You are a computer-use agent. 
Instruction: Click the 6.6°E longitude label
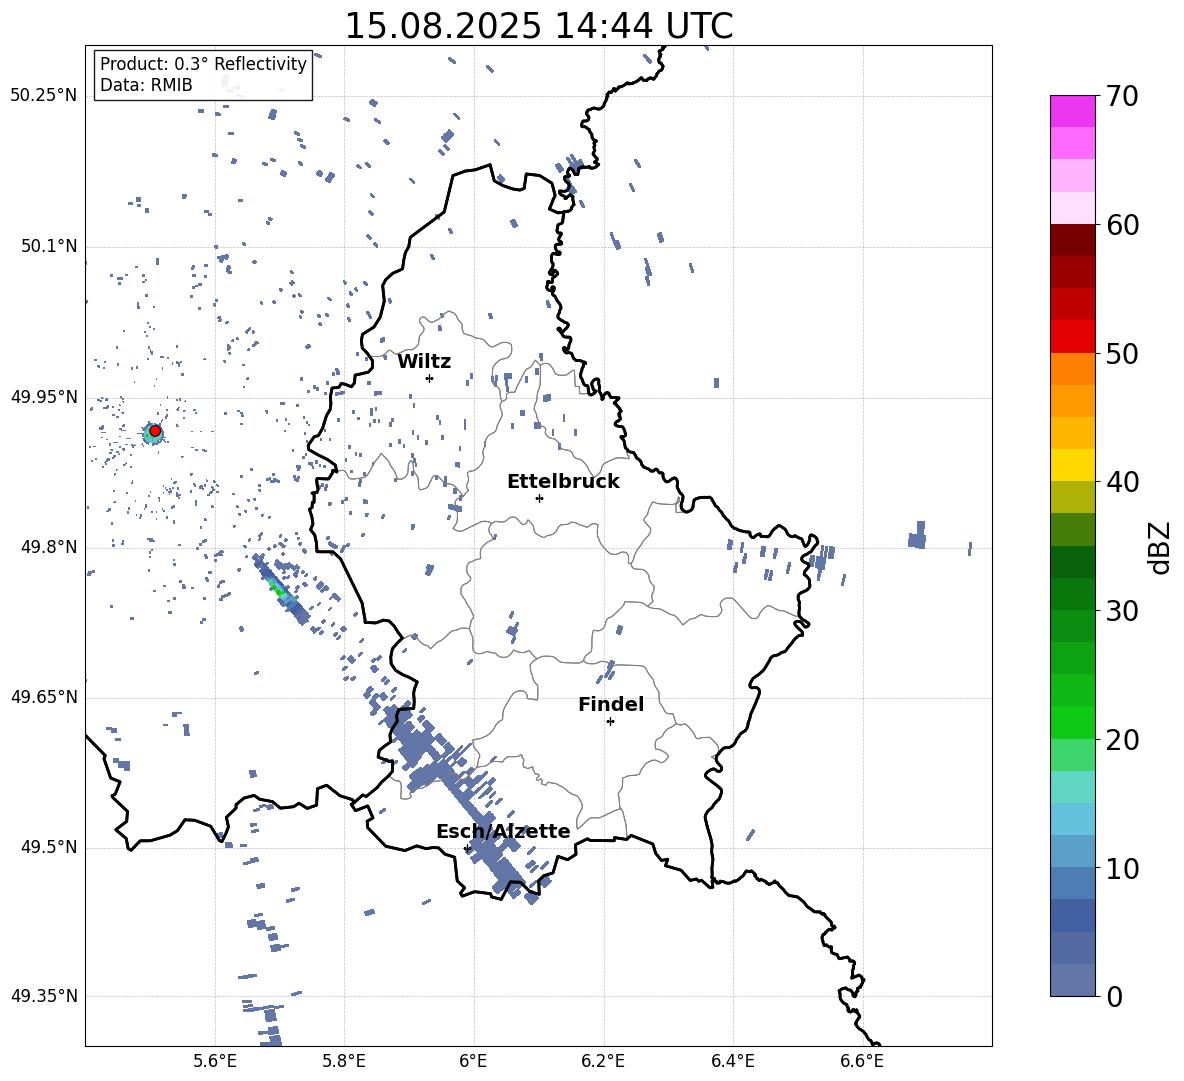[x=862, y=1061]
